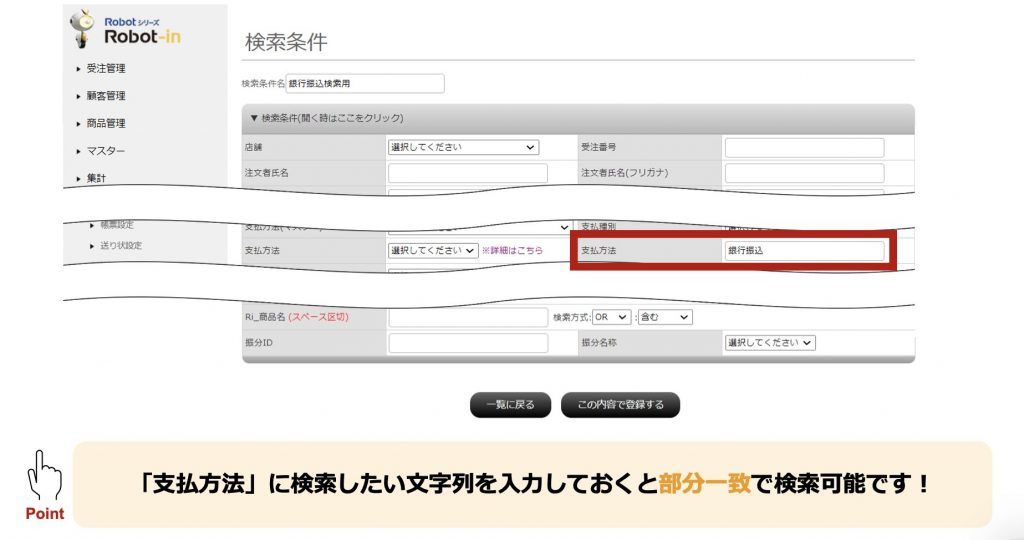The width and height of the screenshot is (1024, 540).
Task: Click the Ri_商品名 input field
Action: pyautogui.click(x=468, y=317)
